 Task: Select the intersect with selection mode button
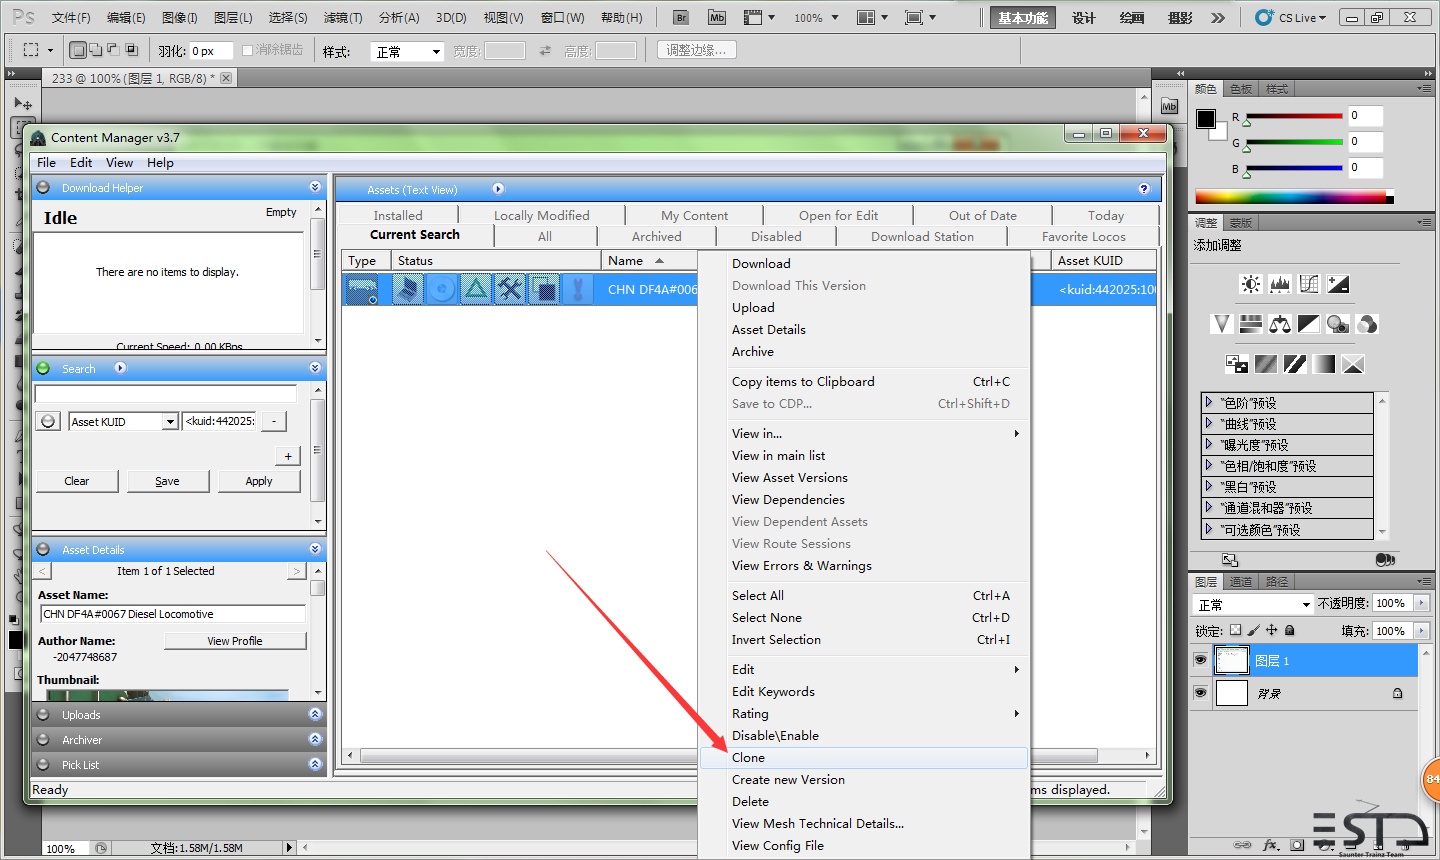click(x=131, y=50)
